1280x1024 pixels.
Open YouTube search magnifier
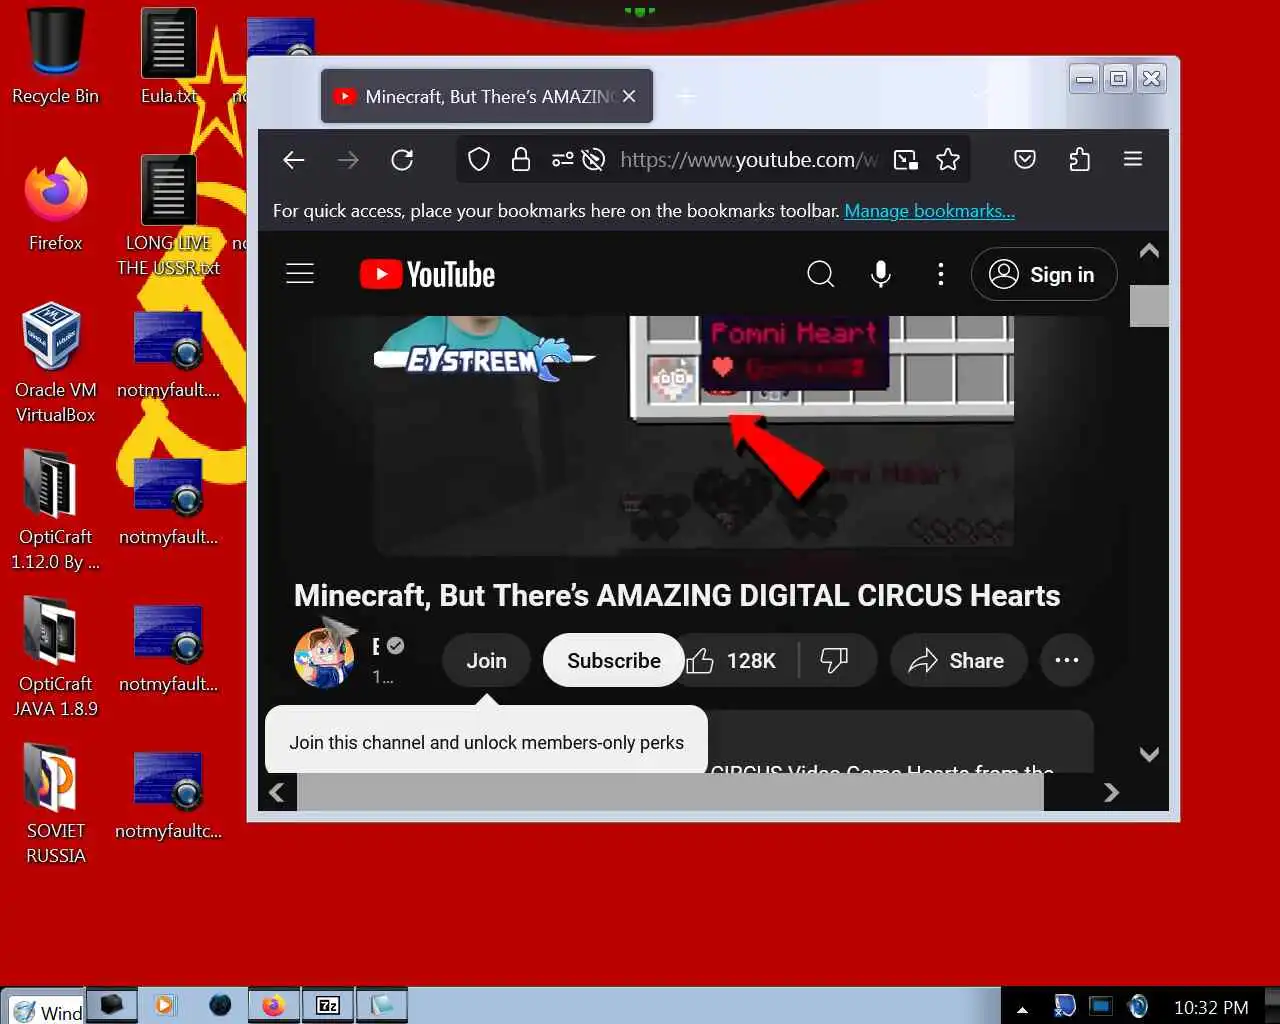[x=820, y=274]
